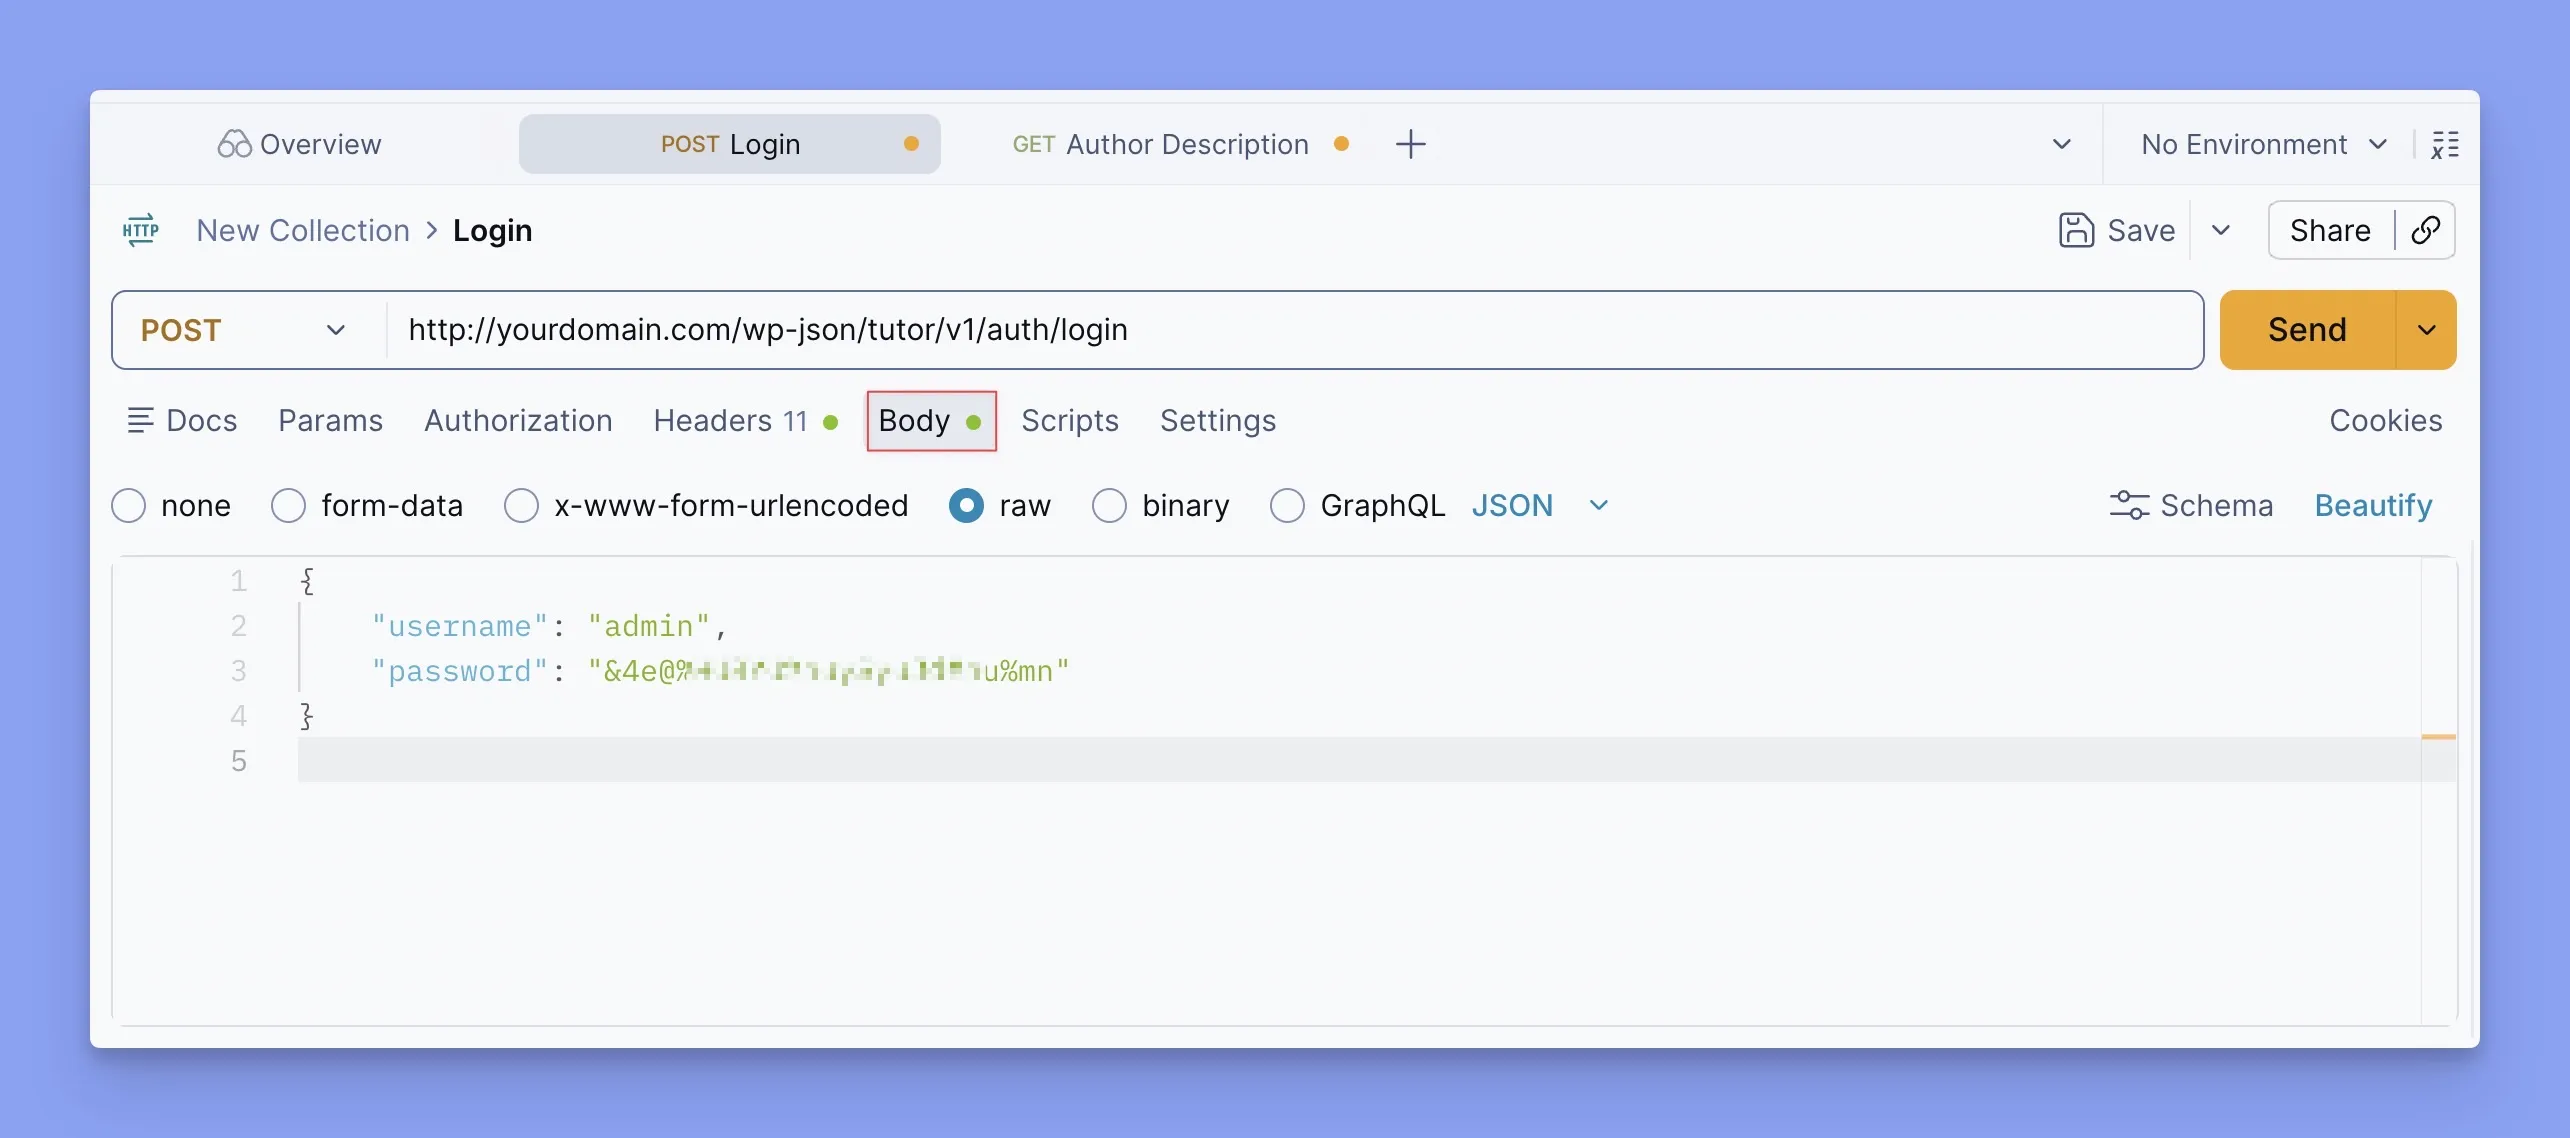2570x1138 pixels.
Task: Click the Overview binoculars icon
Action: point(234,144)
